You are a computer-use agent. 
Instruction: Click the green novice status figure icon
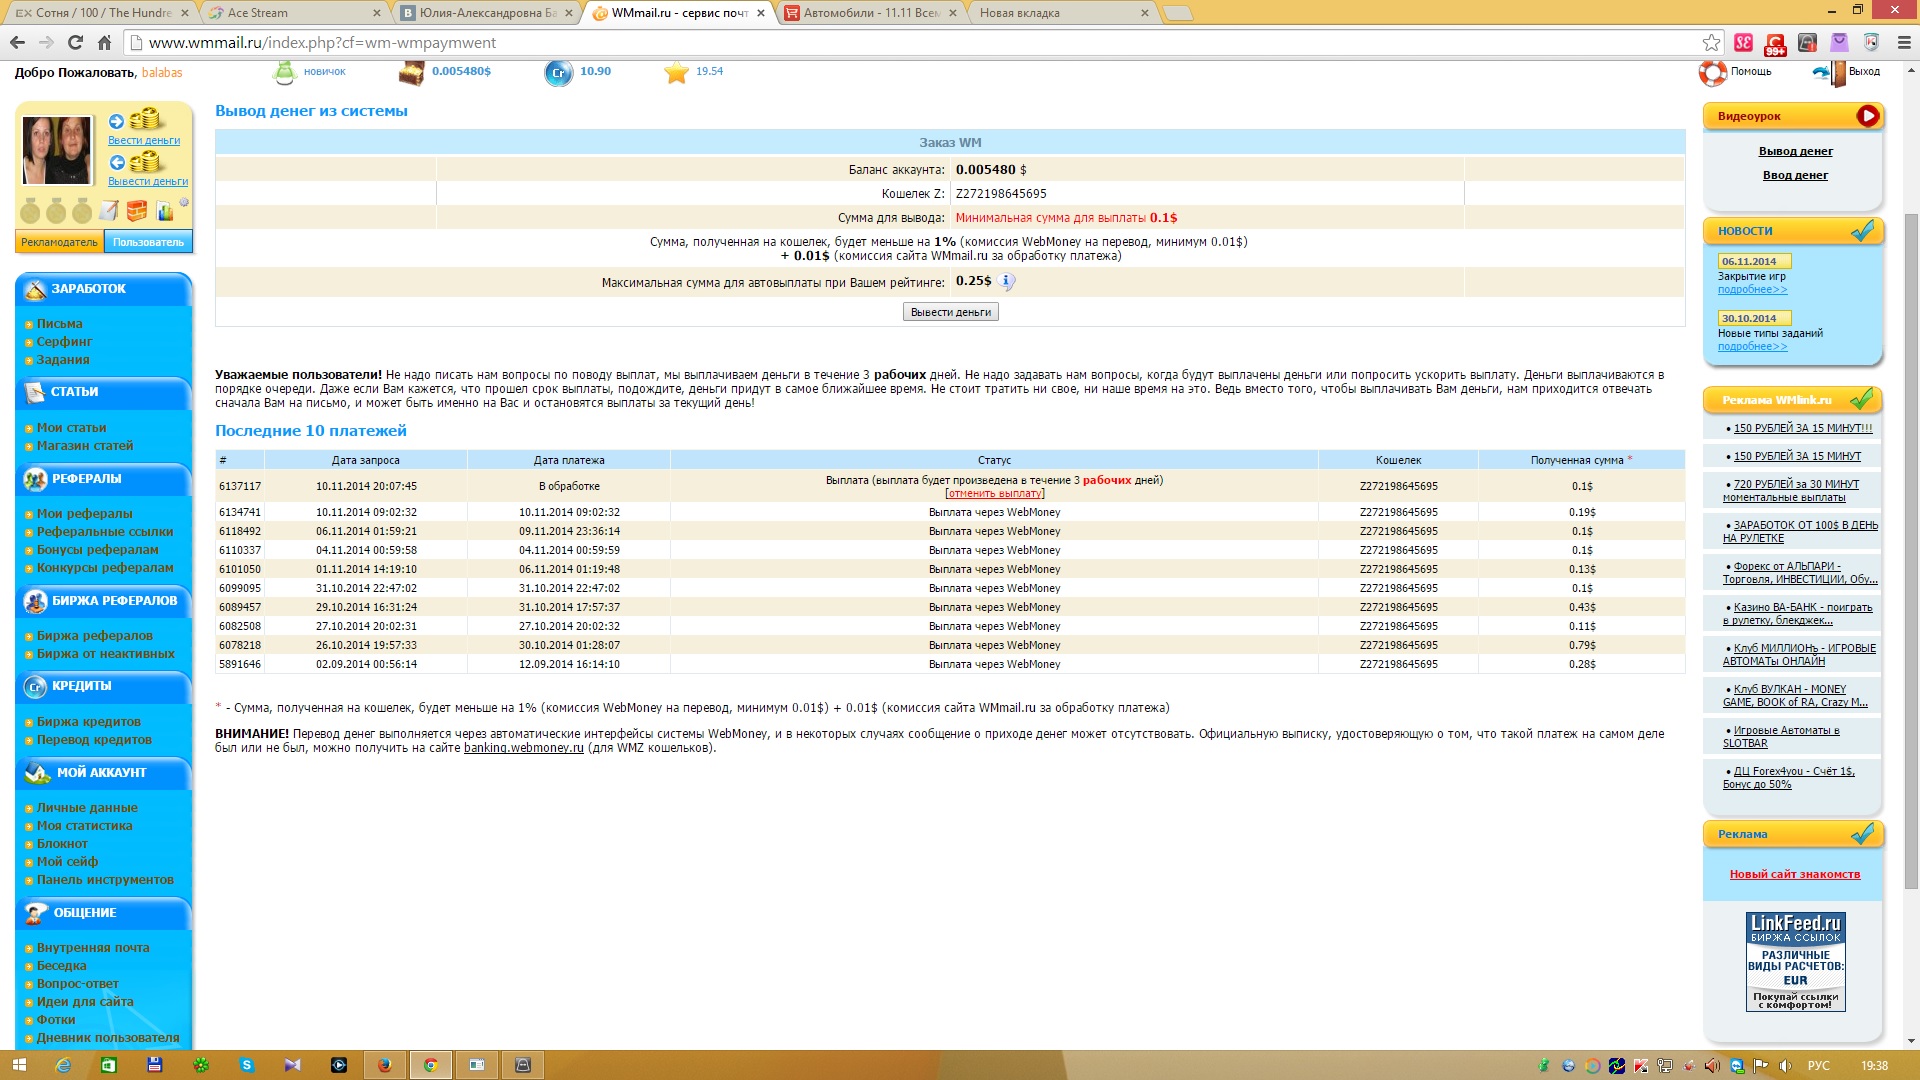285,72
